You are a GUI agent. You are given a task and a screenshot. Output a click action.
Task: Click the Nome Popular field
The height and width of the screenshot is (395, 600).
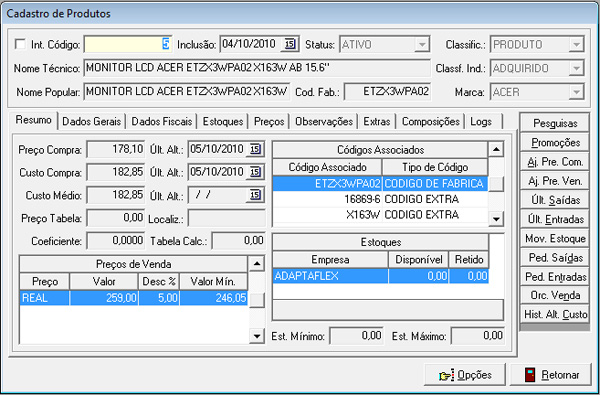[187, 92]
